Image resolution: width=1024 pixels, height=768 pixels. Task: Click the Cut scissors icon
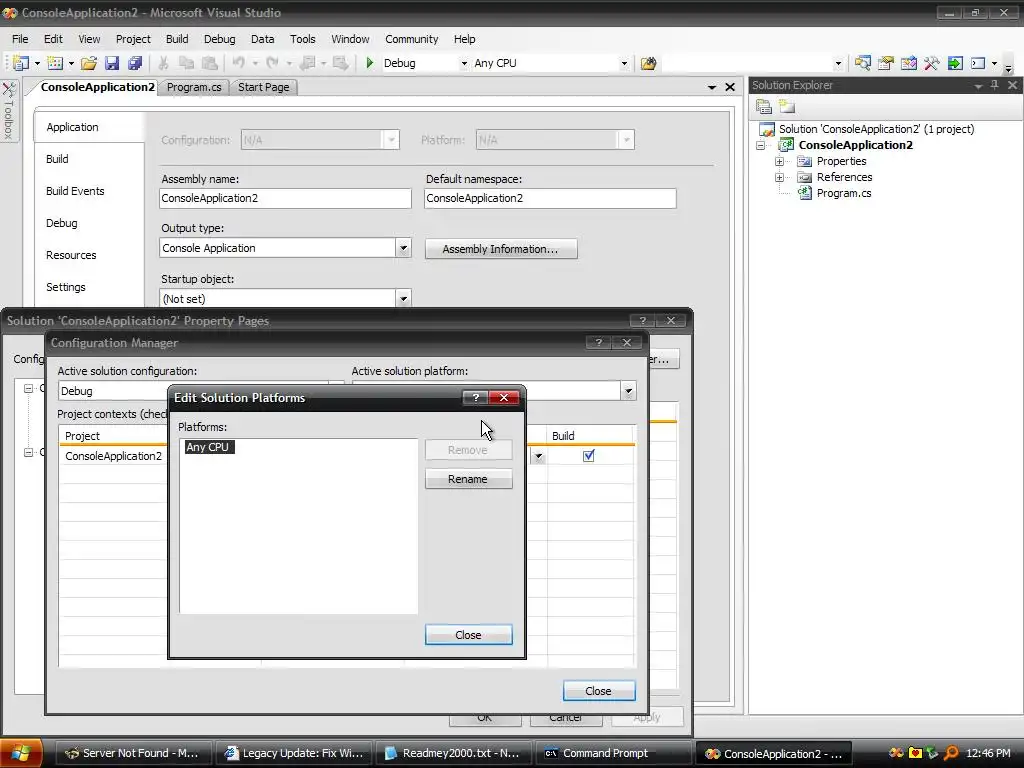(x=163, y=63)
